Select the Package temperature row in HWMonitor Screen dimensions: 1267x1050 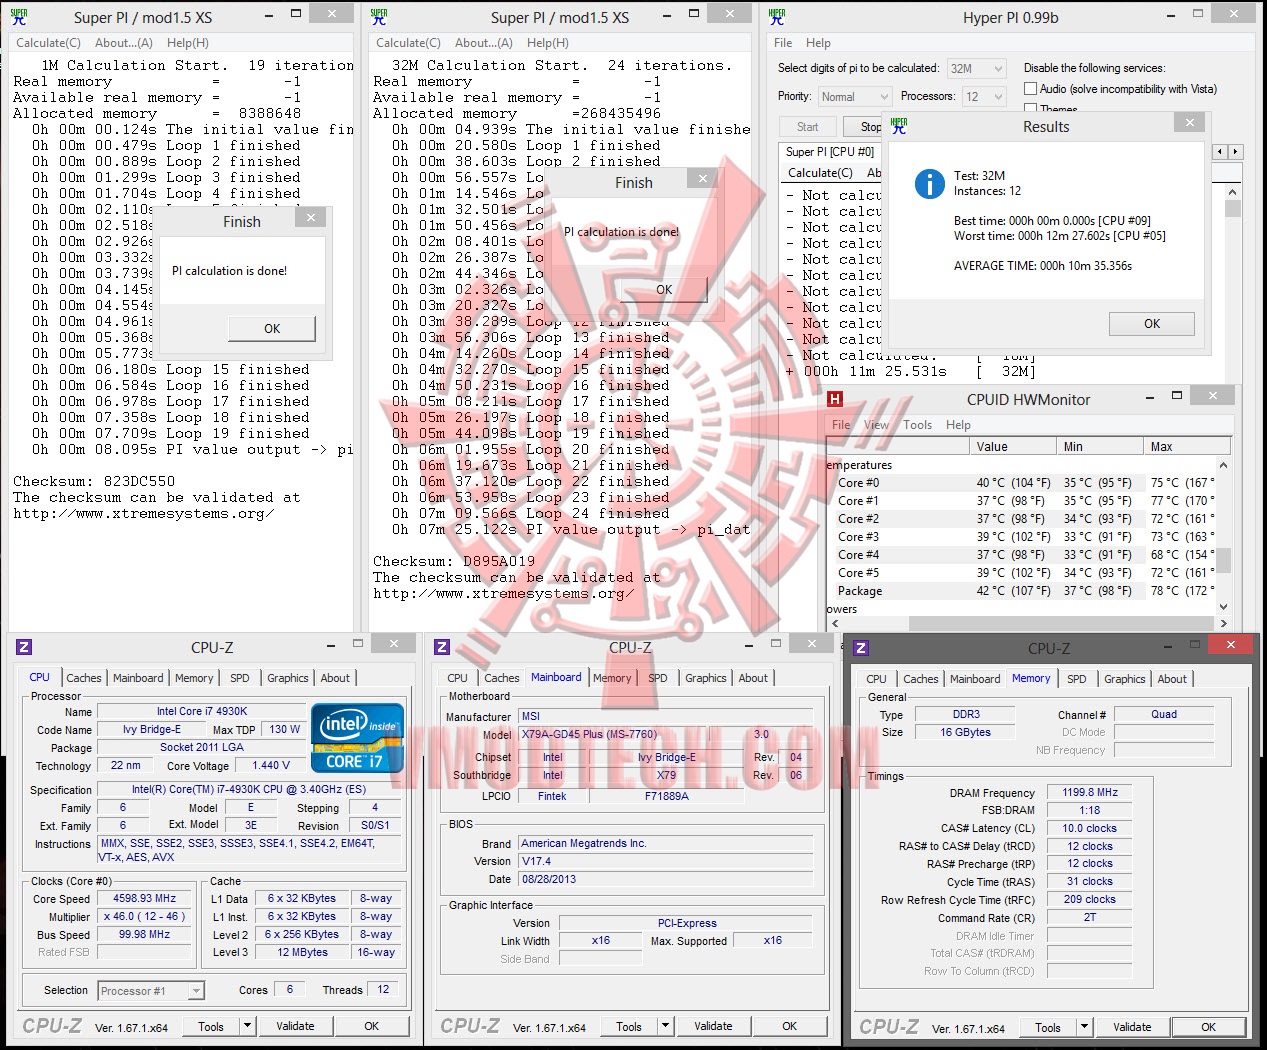(1021, 591)
